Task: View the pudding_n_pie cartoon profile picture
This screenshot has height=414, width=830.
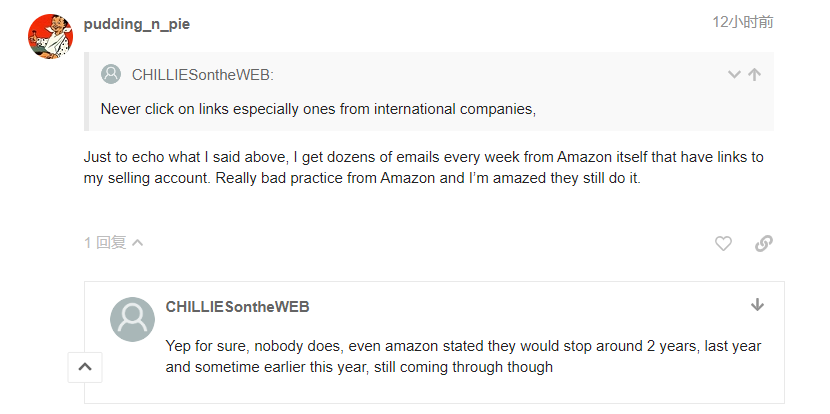Action: (x=50, y=37)
